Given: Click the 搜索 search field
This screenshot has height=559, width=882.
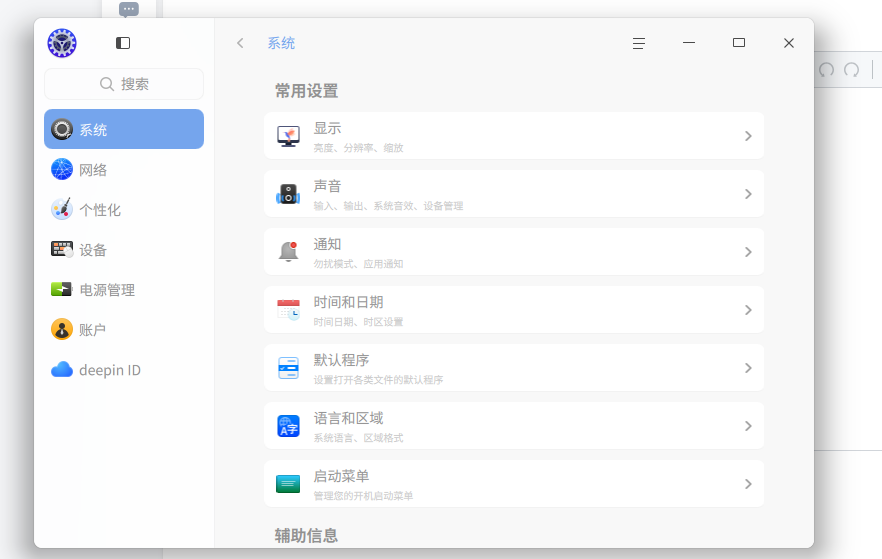Looking at the screenshot, I should pos(124,84).
